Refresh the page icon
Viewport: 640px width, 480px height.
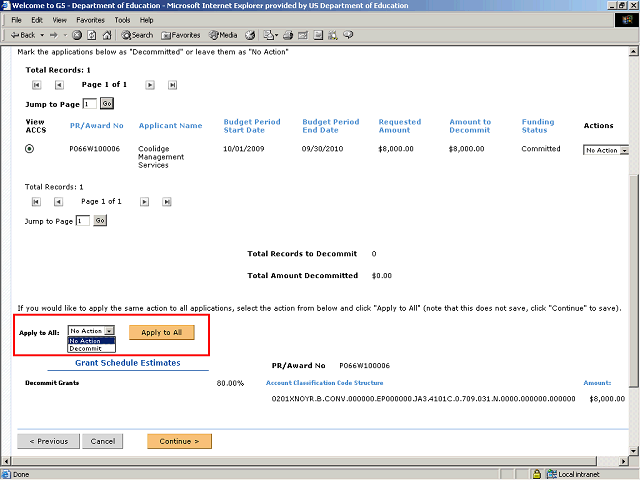pyautogui.click(x=92, y=35)
